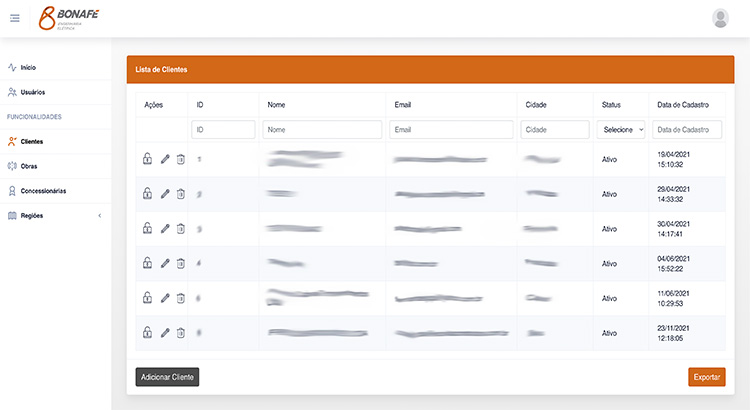Edit client registered 19/04/2021 with pencil
Screen dimensions: 750x410
point(165,159)
